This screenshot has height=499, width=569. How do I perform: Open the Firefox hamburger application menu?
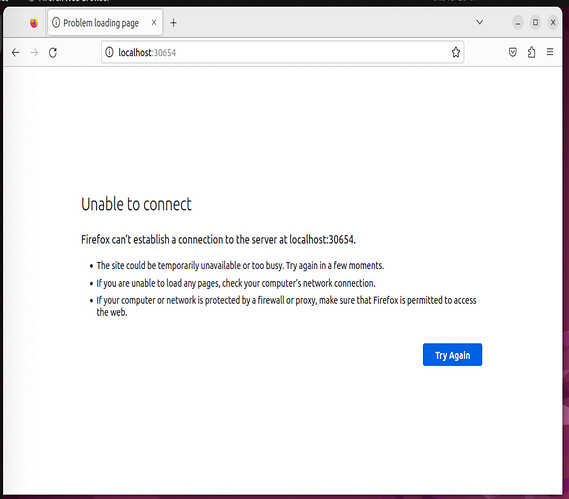click(x=550, y=52)
